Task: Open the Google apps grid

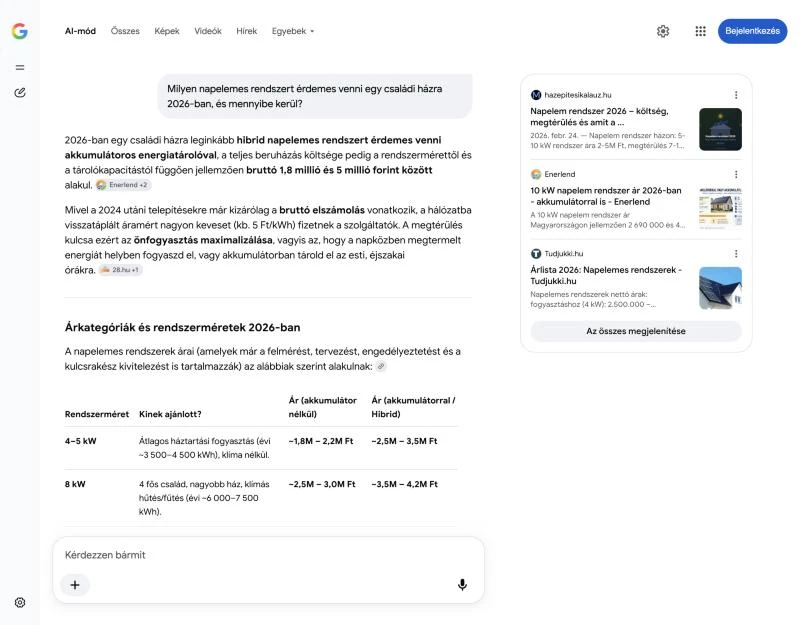Action: click(701, 31)
